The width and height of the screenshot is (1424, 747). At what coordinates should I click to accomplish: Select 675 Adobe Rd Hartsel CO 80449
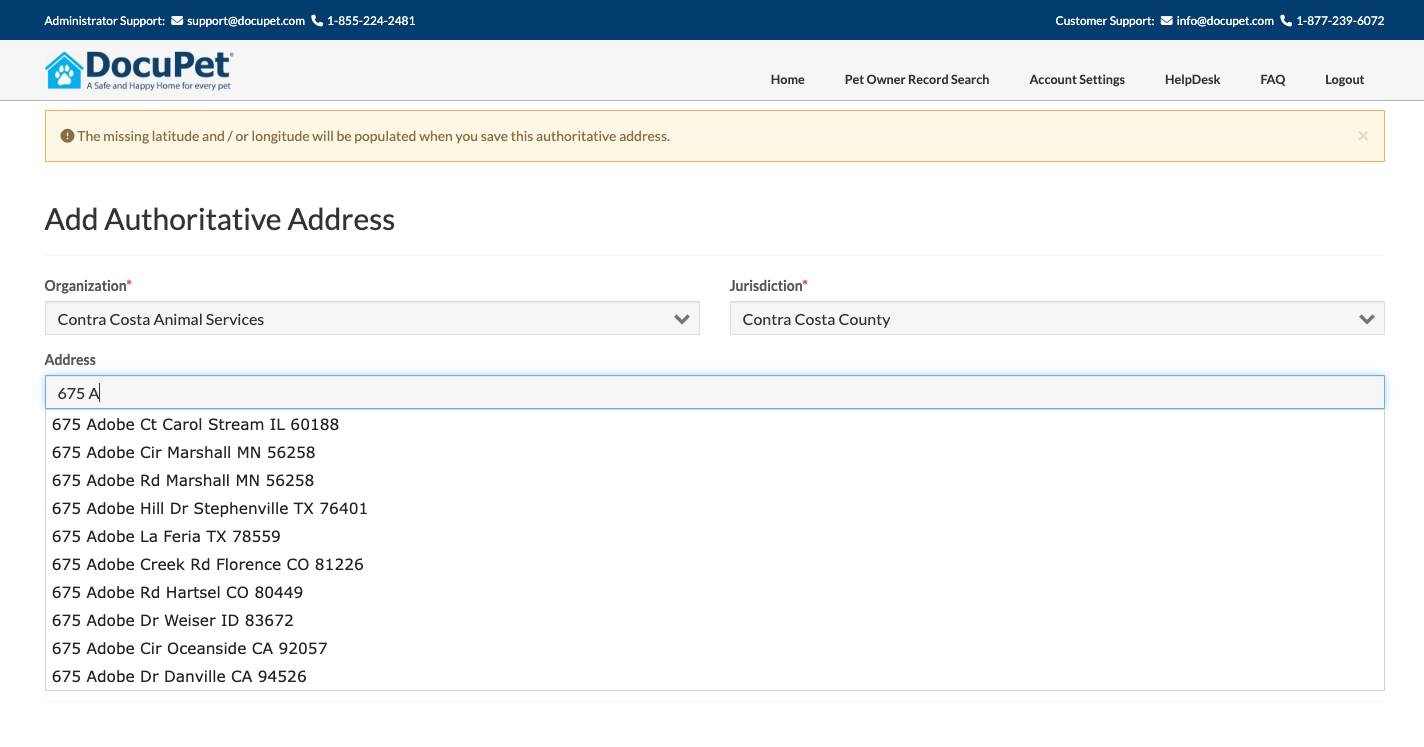click(x=715, y=592)
